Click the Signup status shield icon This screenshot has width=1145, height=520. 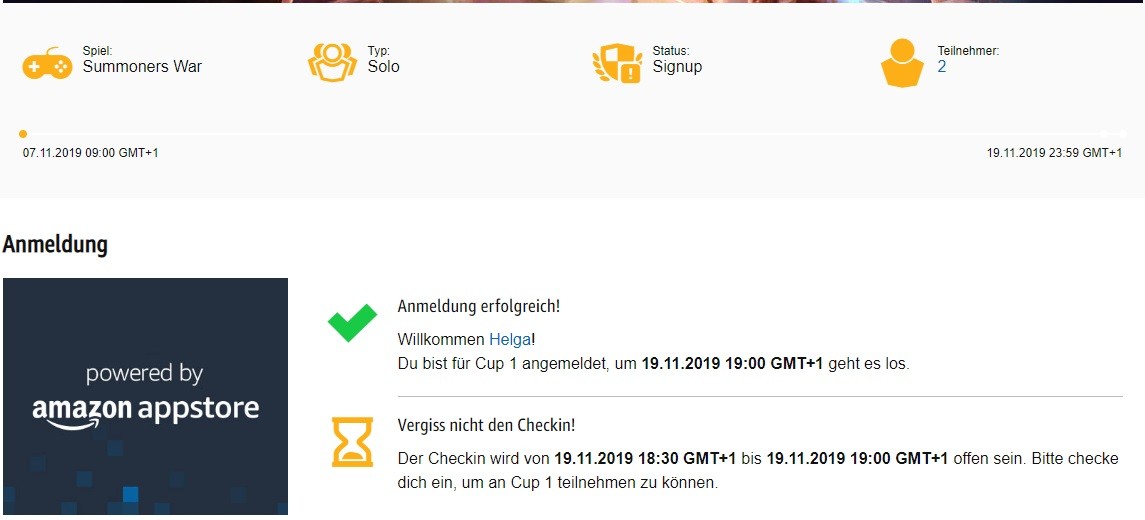point(617,64)
